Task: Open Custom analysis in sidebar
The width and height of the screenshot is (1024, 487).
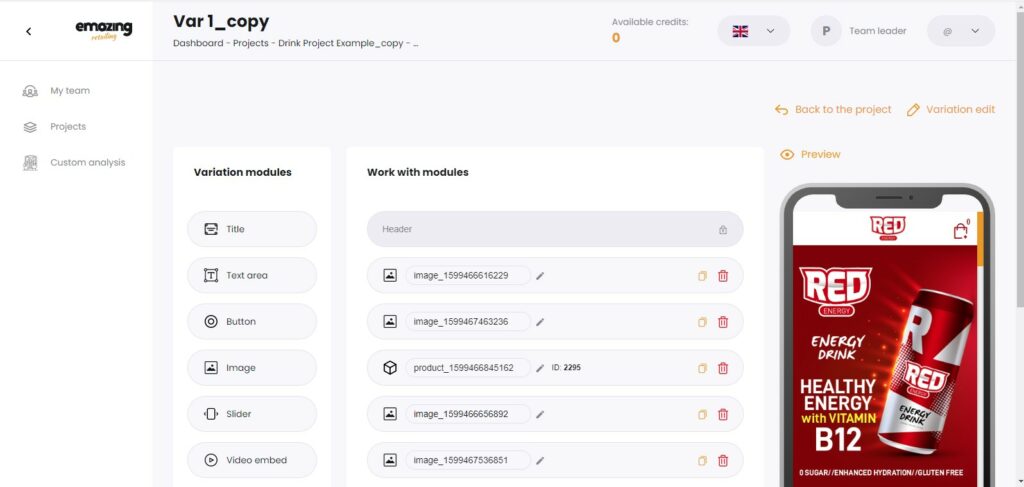Action: (88, 163)
